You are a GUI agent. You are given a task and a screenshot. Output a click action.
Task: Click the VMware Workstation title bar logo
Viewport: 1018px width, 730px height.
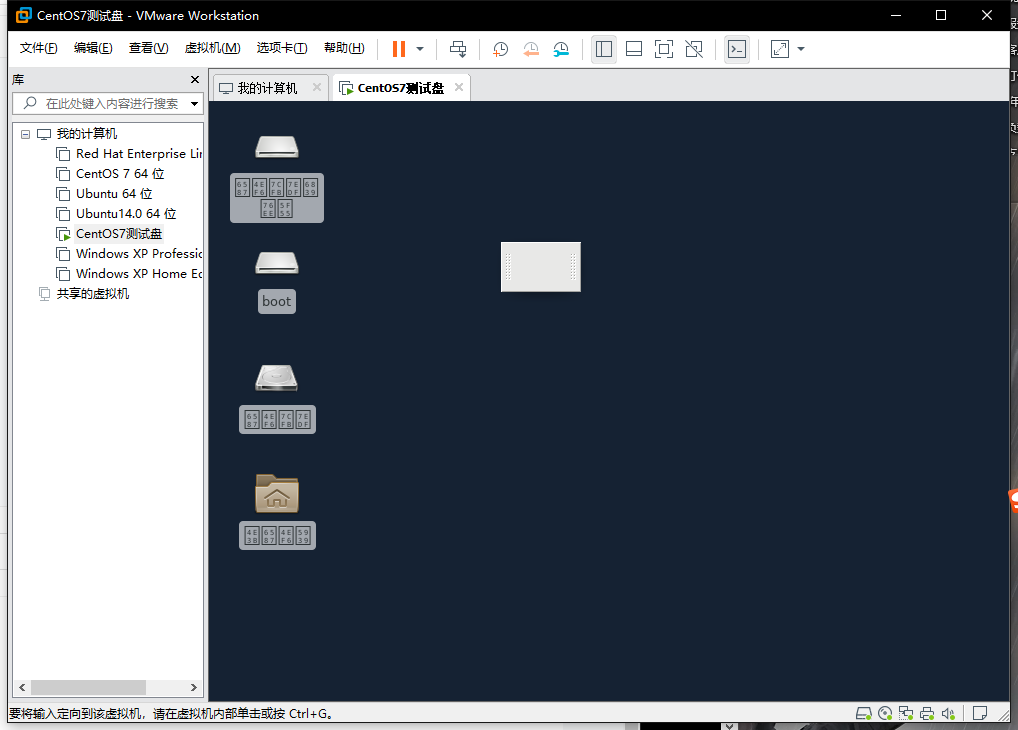[23, 16]
